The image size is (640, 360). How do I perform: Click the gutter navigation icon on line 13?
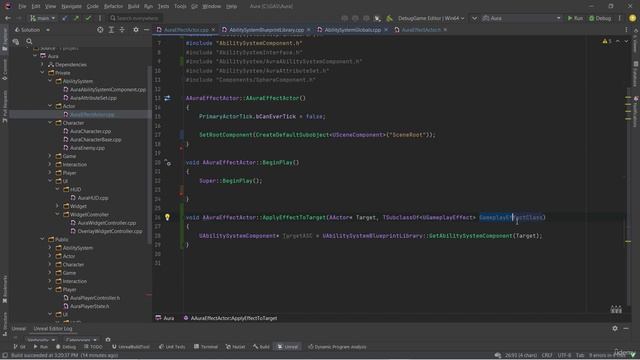[167, 98]
